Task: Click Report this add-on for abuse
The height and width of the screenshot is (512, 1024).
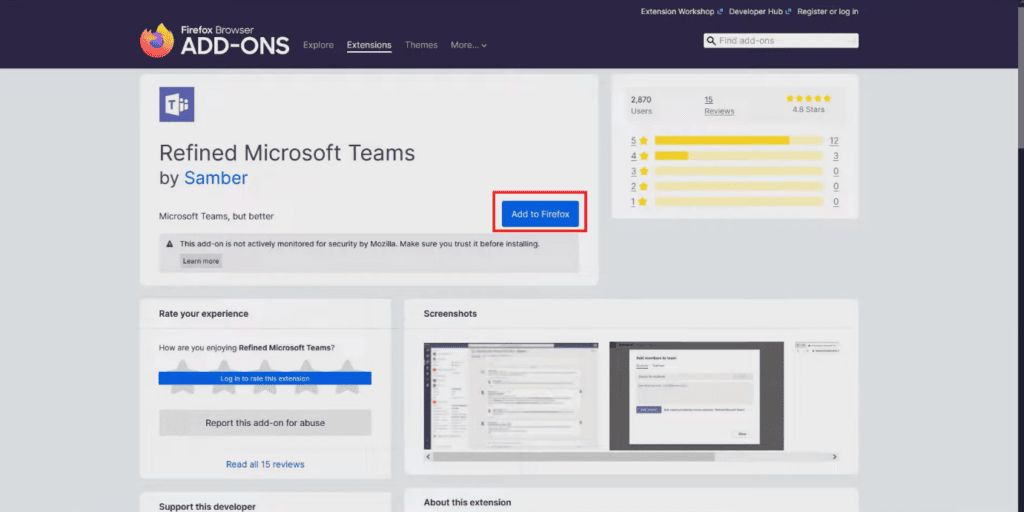Action: click(265, 423)
